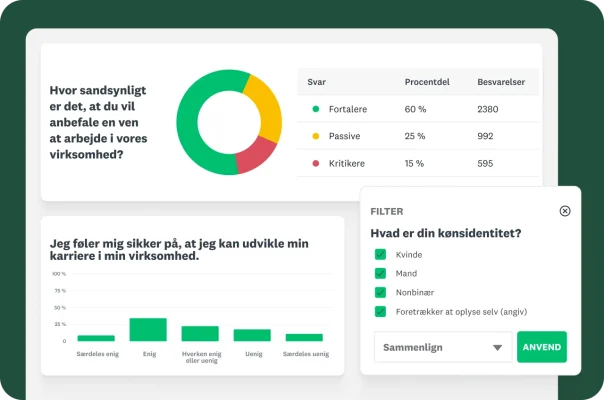Click the Hverken enig eller uenig axis label

pyautogui.click(x=201, y=357)
